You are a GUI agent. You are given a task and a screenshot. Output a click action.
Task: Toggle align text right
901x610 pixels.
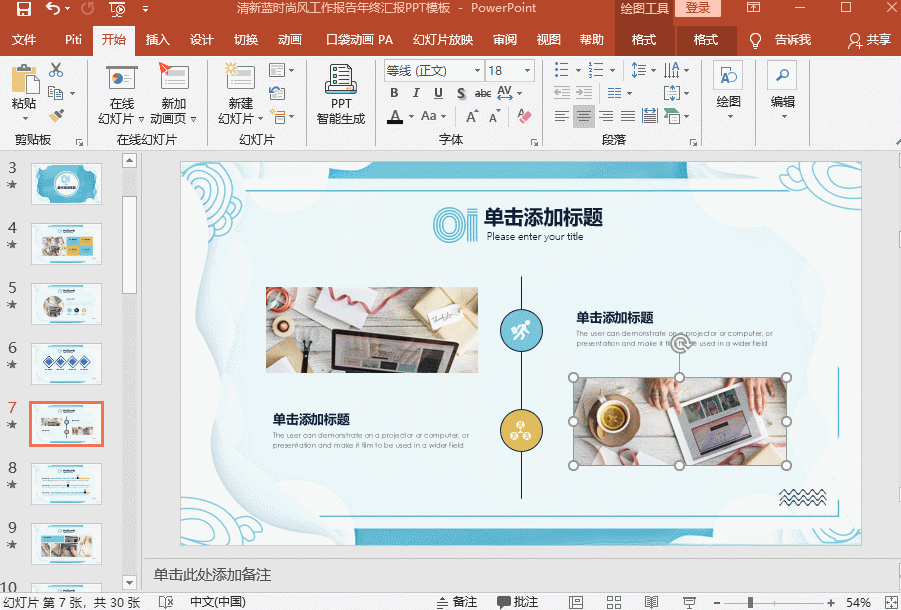click(x=606, y=117)
